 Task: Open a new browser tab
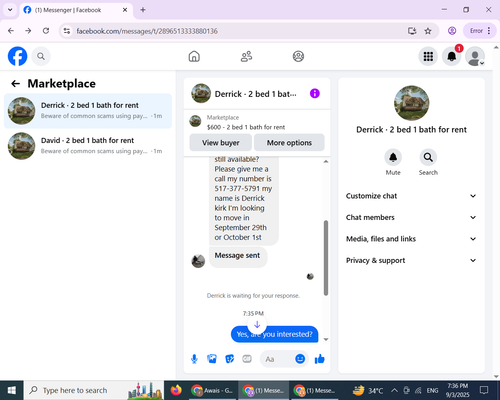(x=143, y=10)
